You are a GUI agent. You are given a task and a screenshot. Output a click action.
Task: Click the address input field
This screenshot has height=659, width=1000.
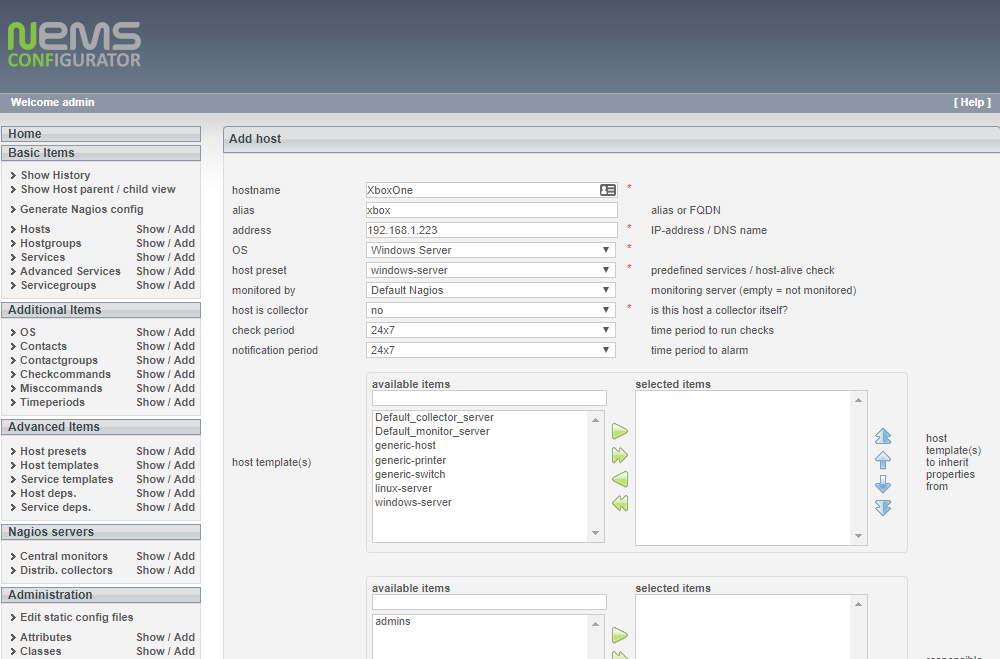490,230
